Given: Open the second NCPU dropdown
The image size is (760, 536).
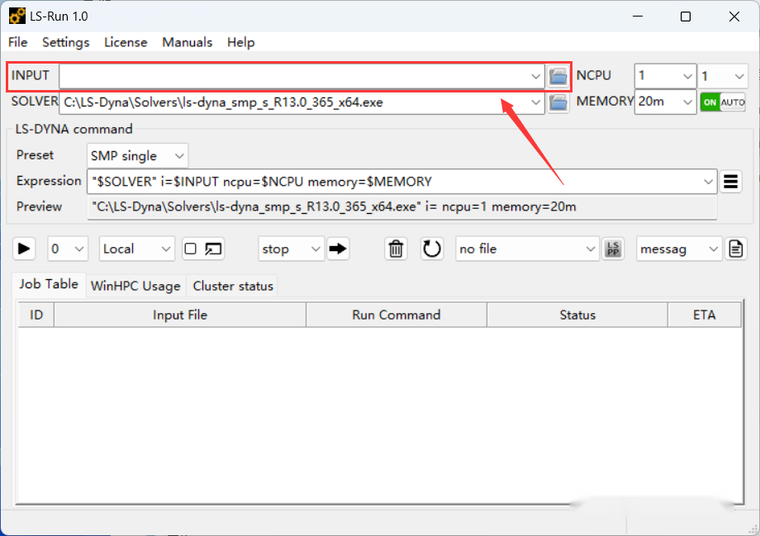Looking at the screenshot, I should (x=722, y=76).
